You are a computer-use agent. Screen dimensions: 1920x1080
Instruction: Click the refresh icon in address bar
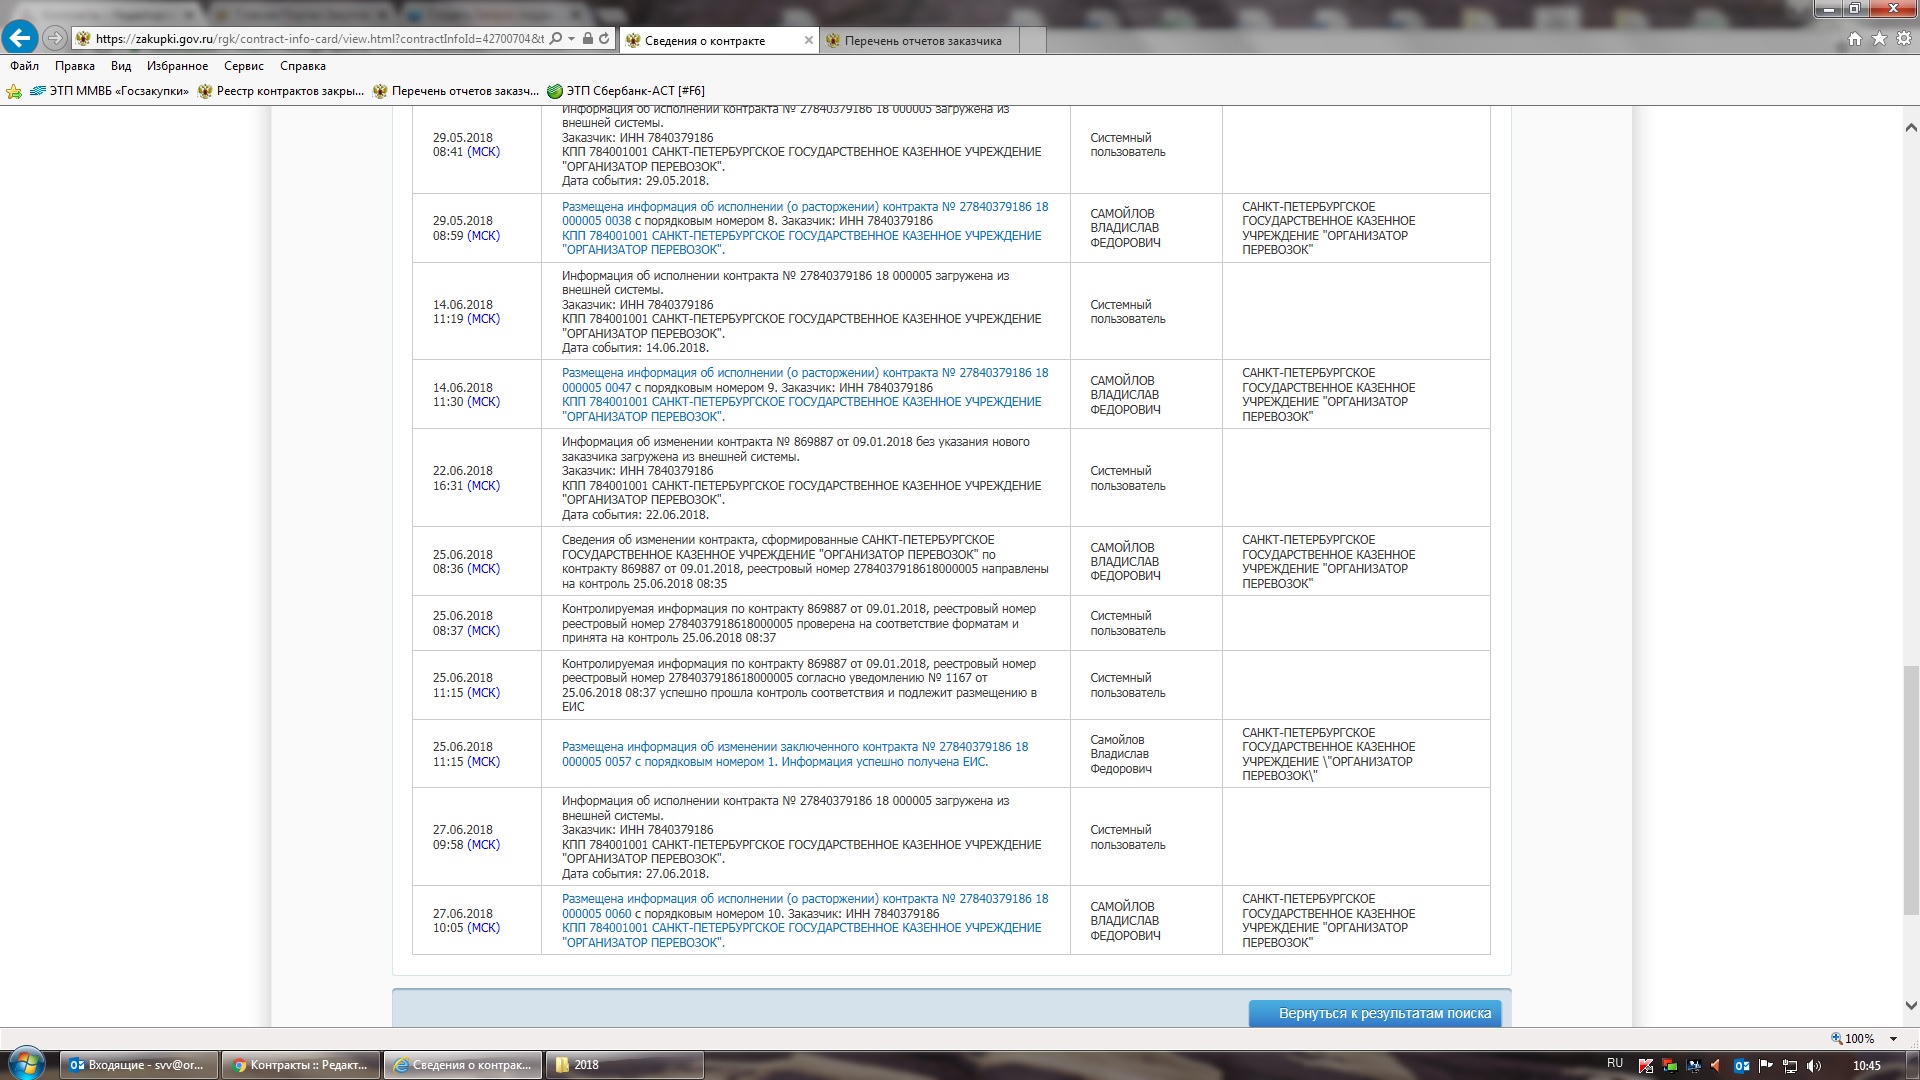coord(604,39)
